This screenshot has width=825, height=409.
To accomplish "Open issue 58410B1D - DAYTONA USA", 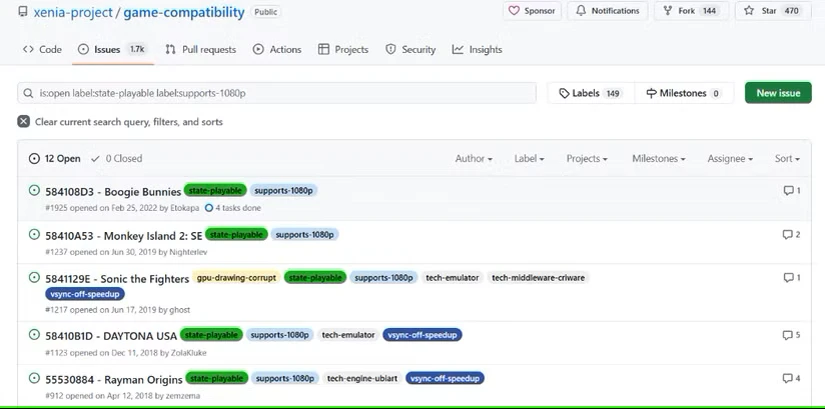I will 111,336.
